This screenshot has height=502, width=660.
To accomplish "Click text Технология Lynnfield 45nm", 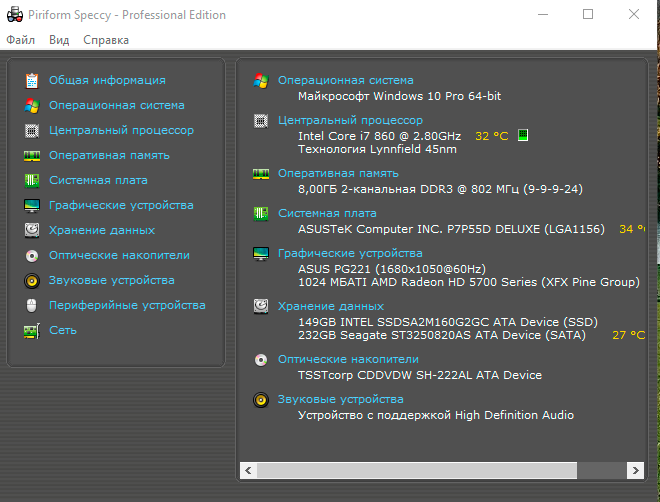I will point(377,149).
